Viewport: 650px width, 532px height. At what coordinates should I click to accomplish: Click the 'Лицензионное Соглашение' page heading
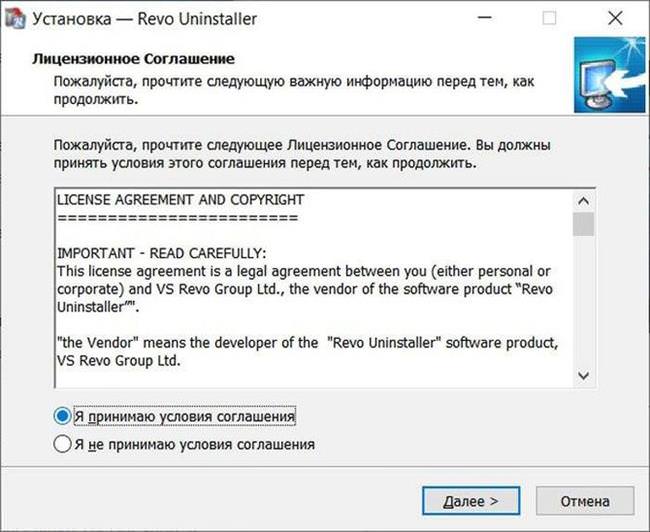click(x=133, y=58)
